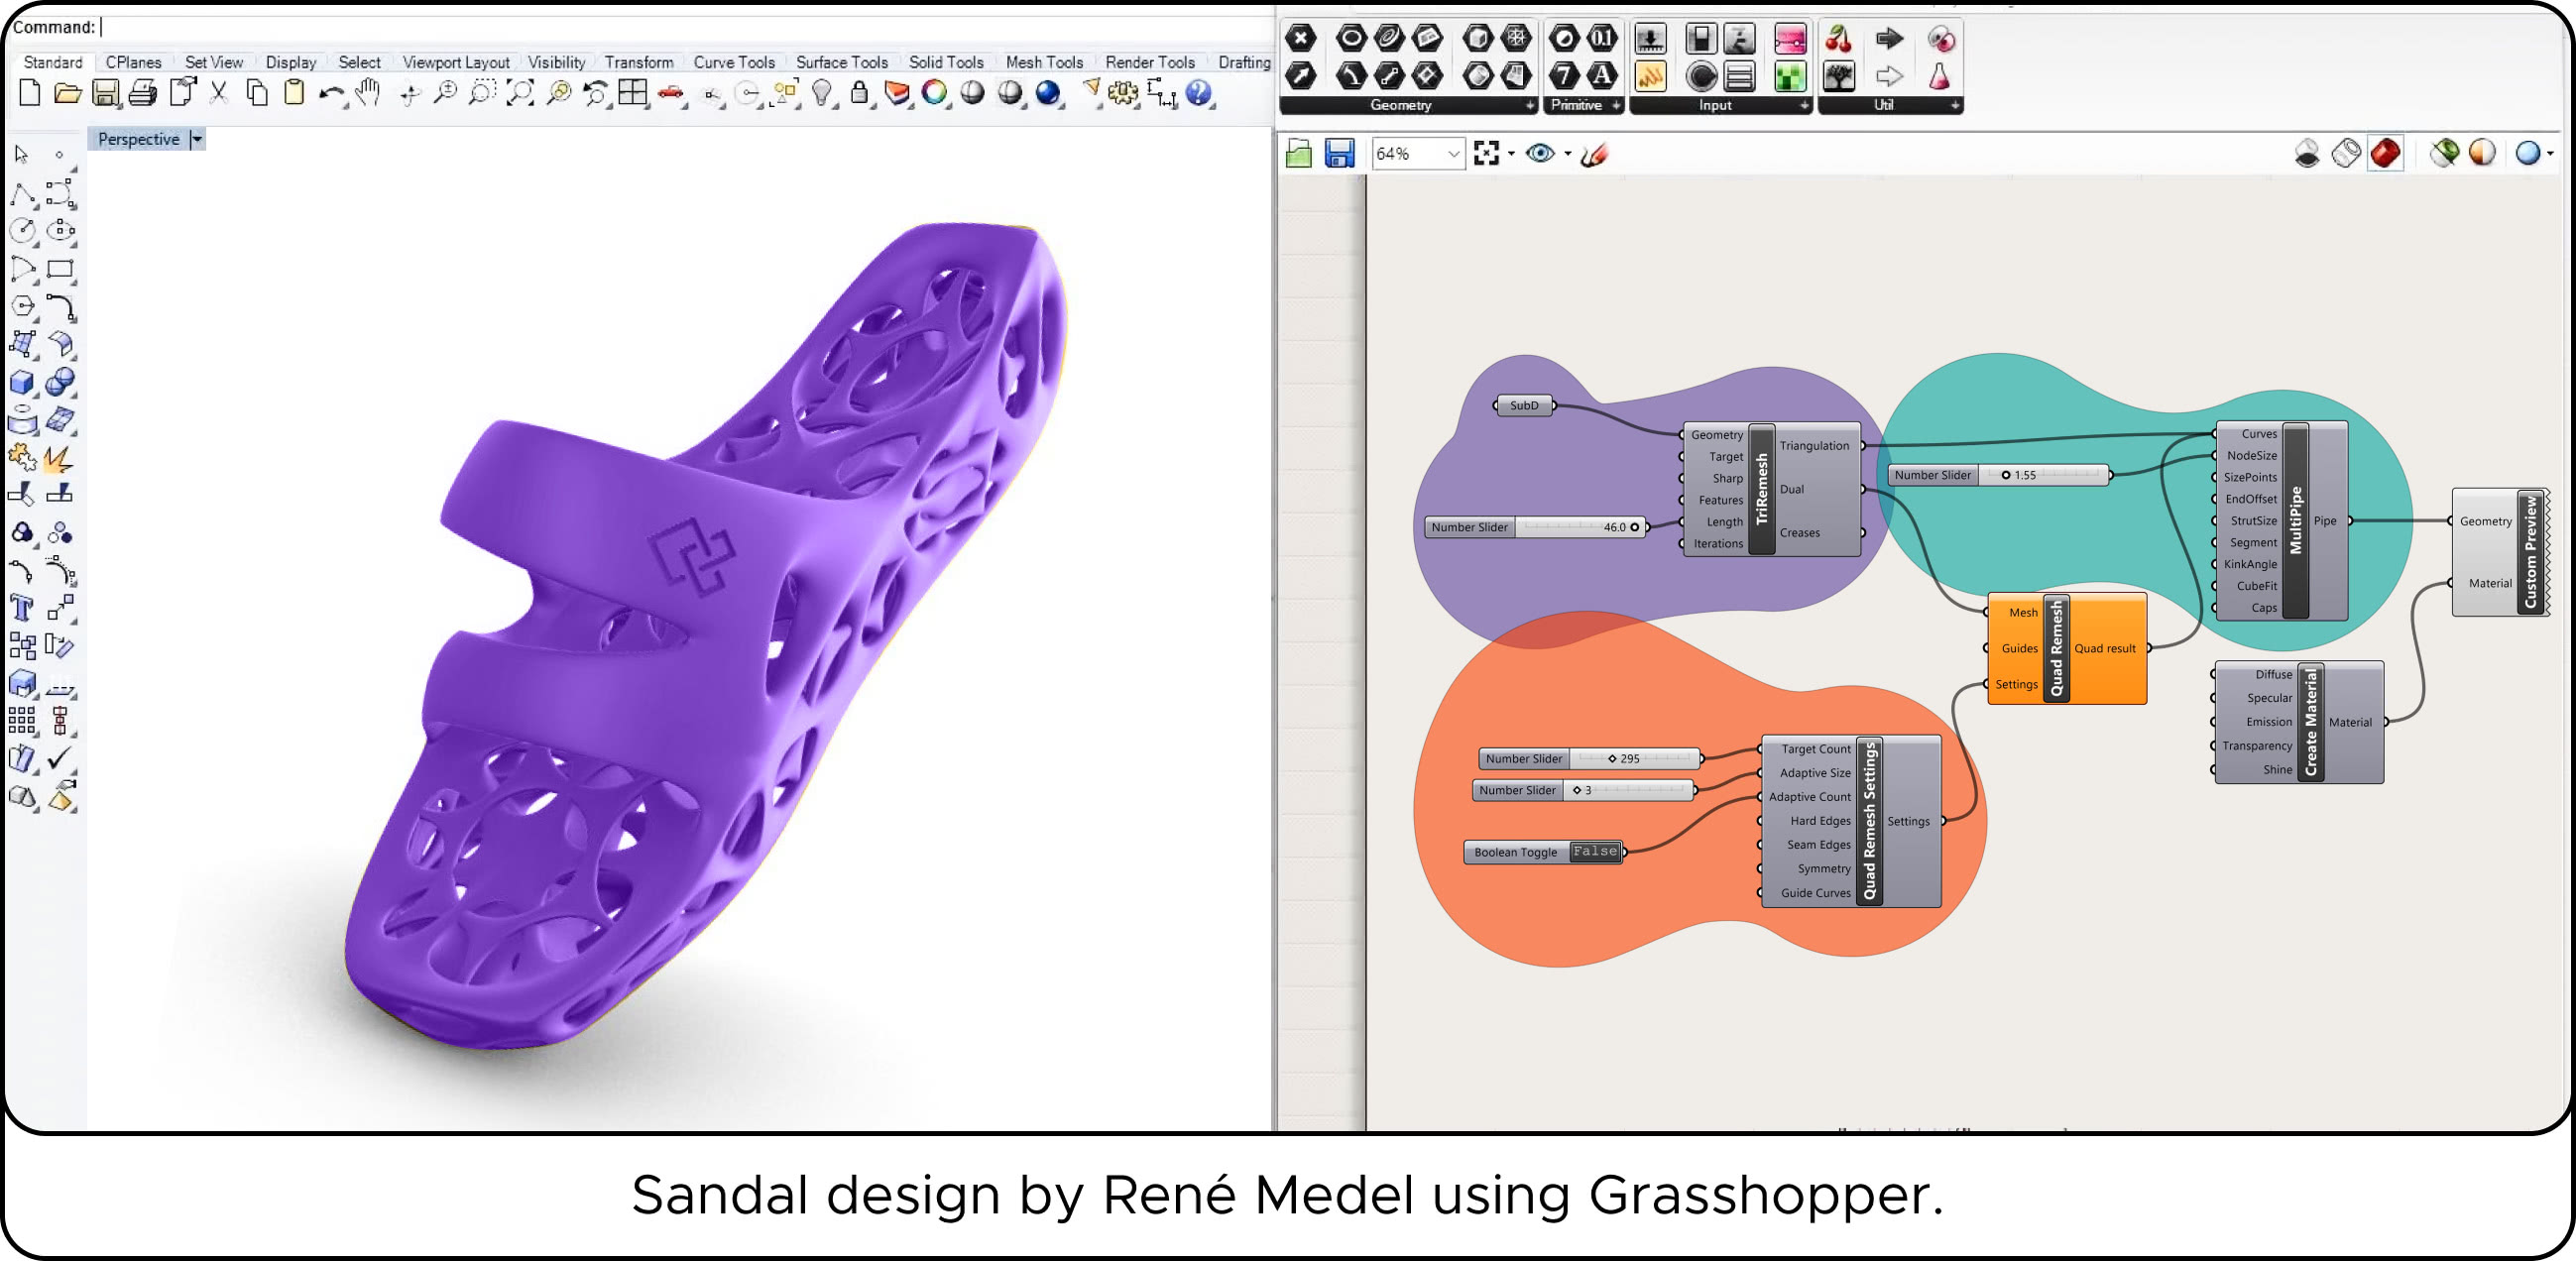Click the SubD parameter component
This screenshot has height=1261, width=2576.
(1524, 405)
